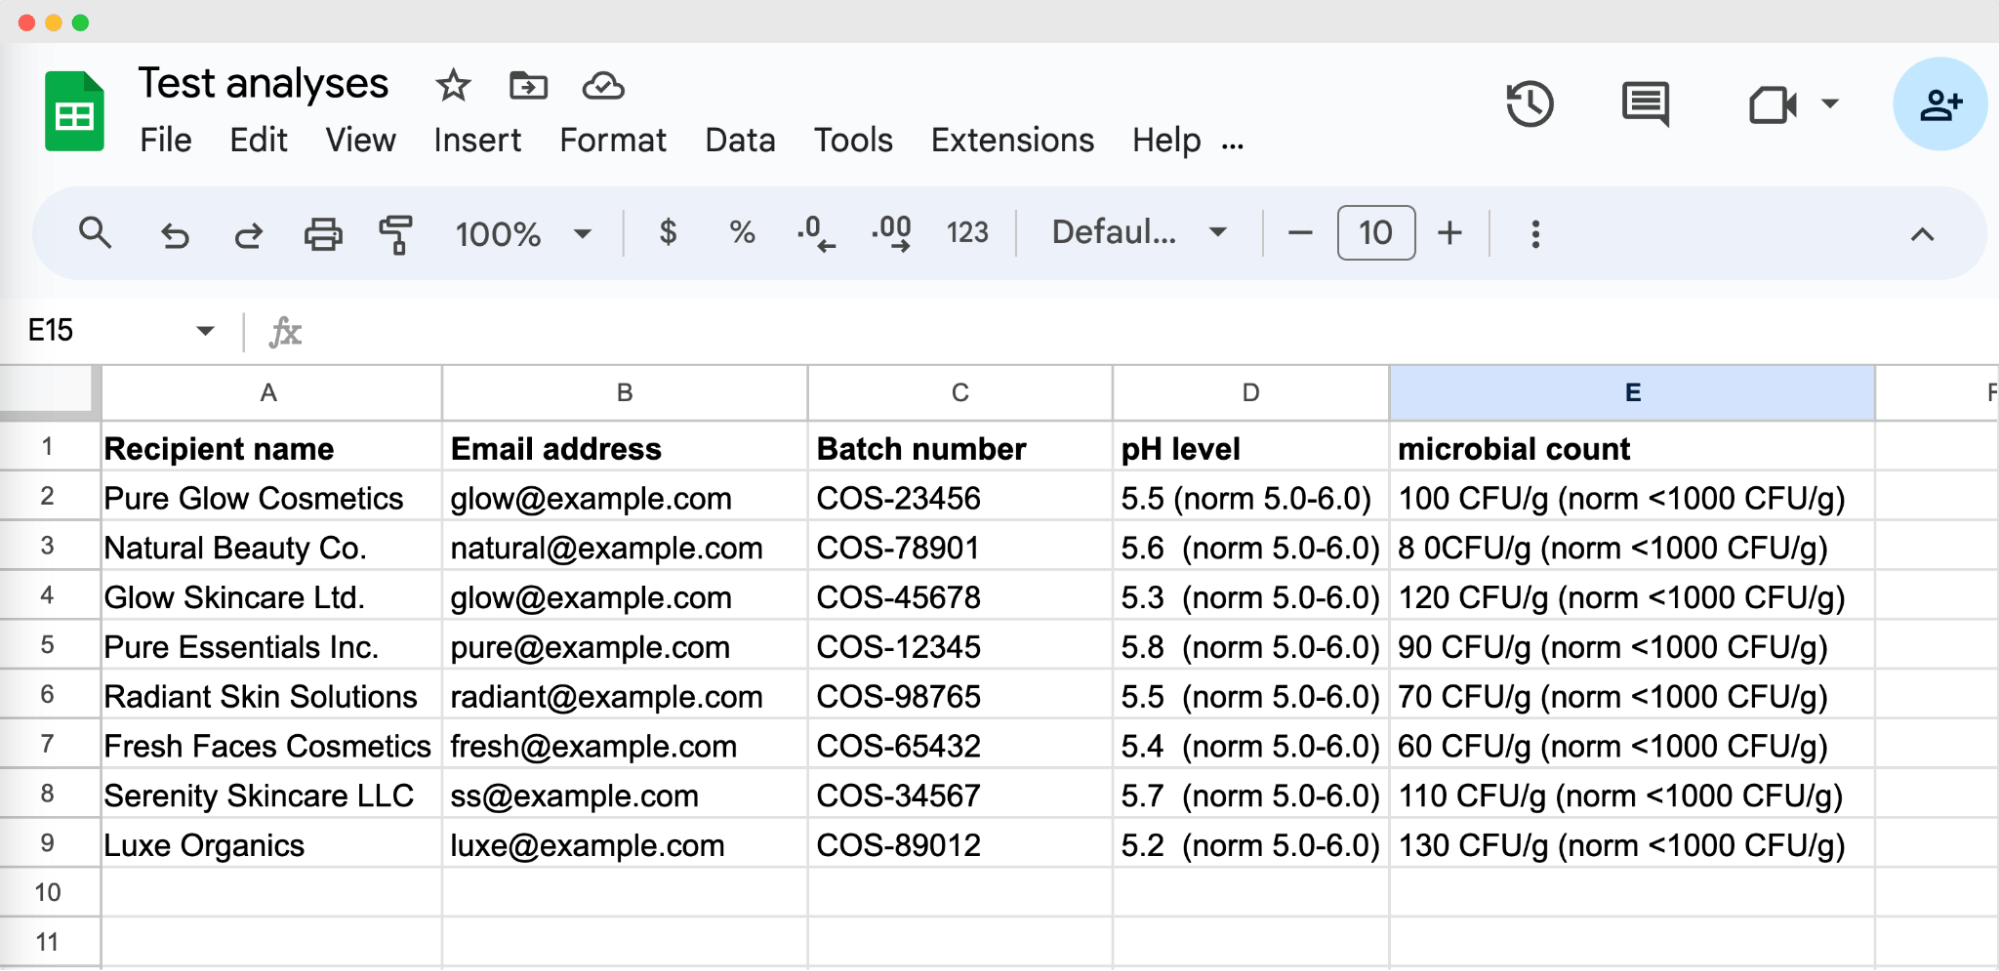Viewport: 1999px width, 971px height.
Task: Open the File menu
Action: [x=165, y=140]
